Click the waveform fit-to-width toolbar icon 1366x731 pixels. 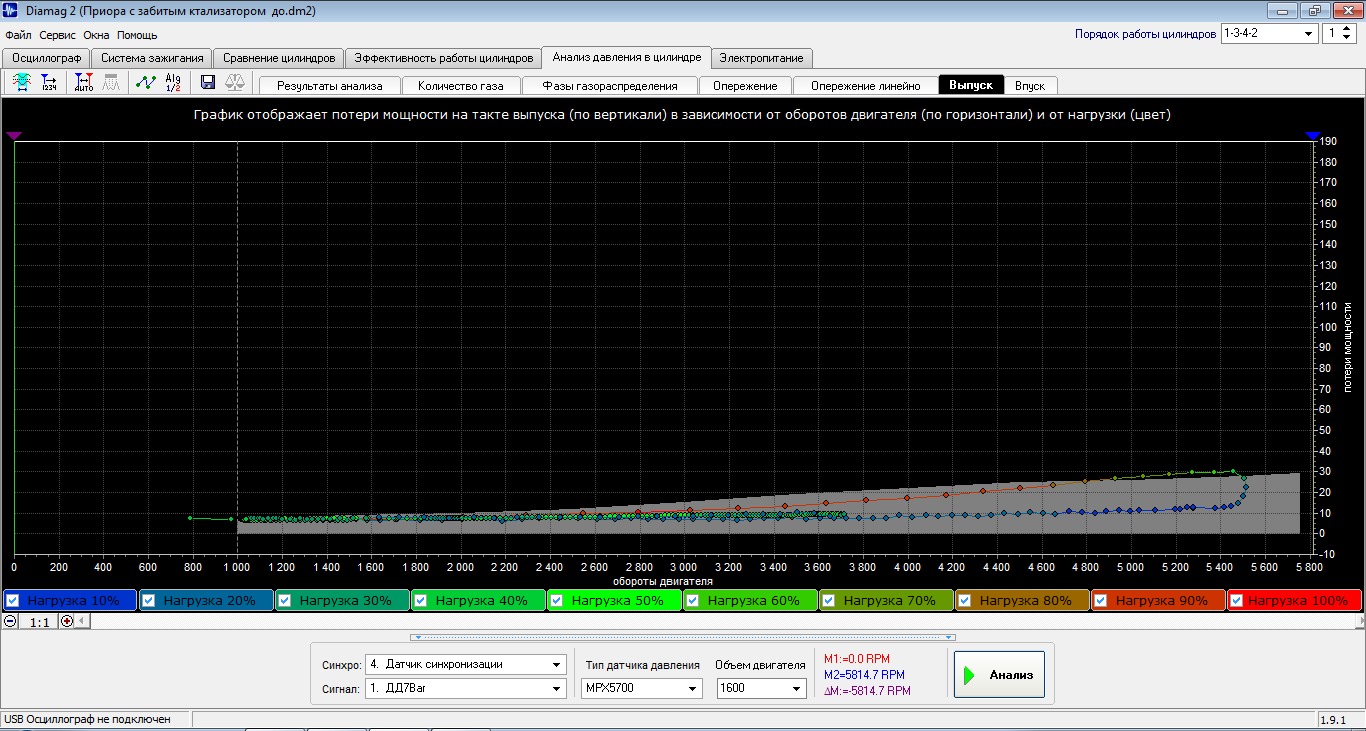pos(21,83)
